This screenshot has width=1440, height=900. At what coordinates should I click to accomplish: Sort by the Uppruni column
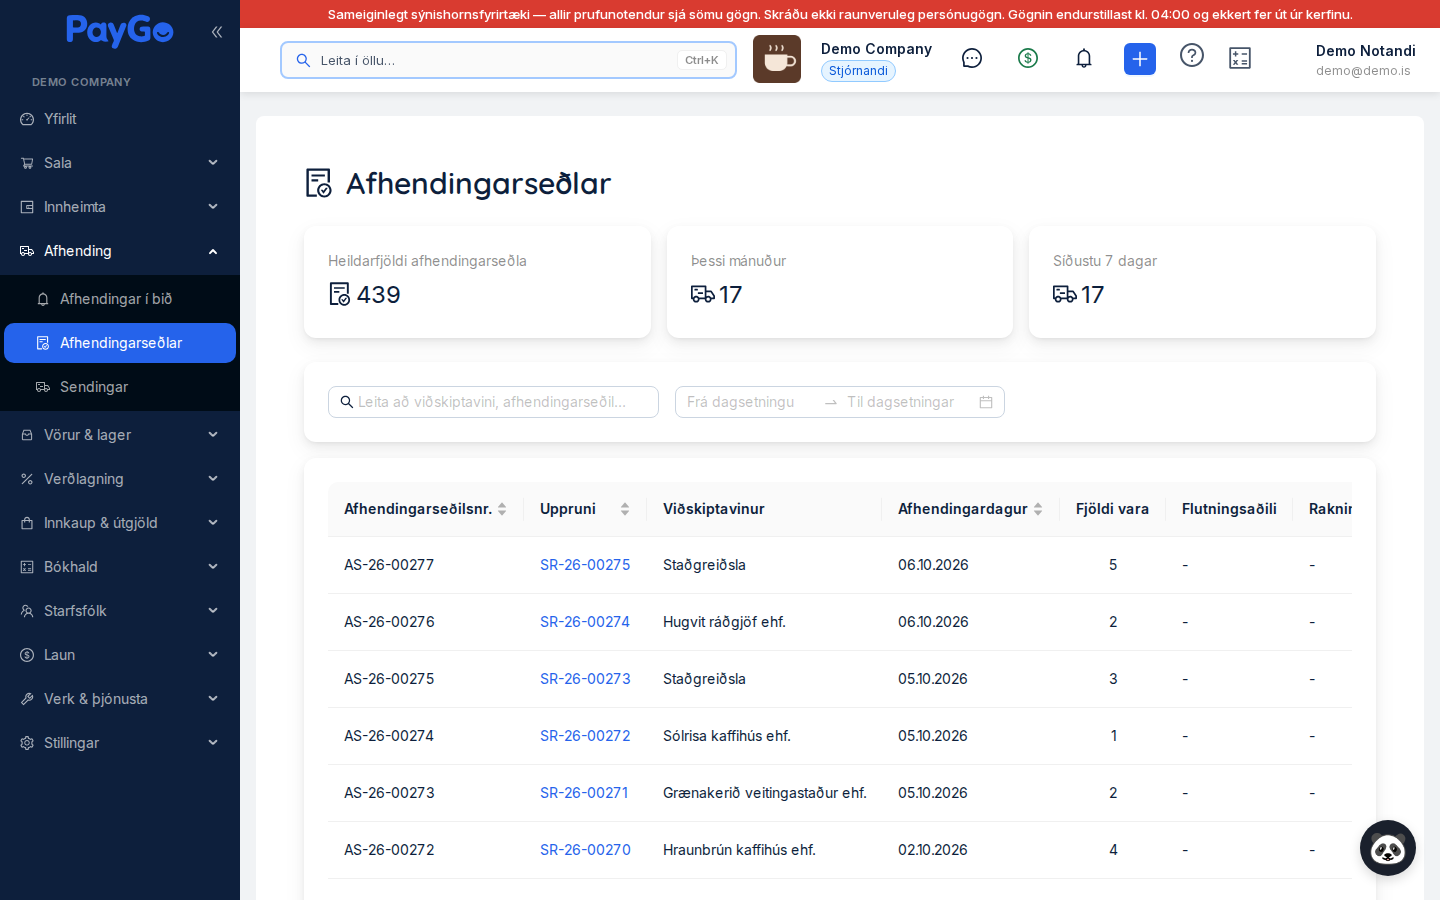(585, 509)
